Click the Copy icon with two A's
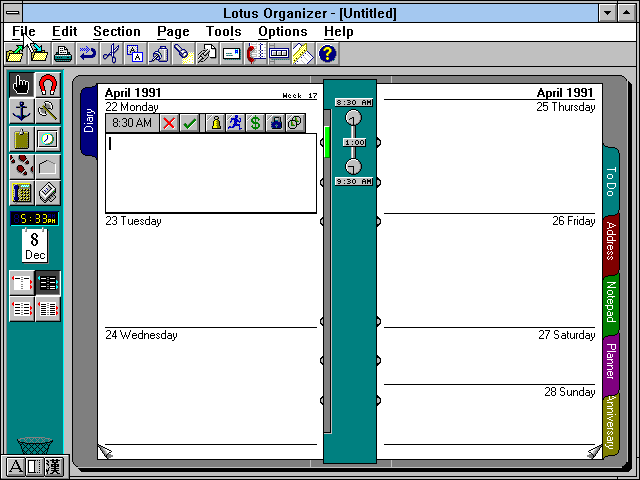 (x=135, y=54)
